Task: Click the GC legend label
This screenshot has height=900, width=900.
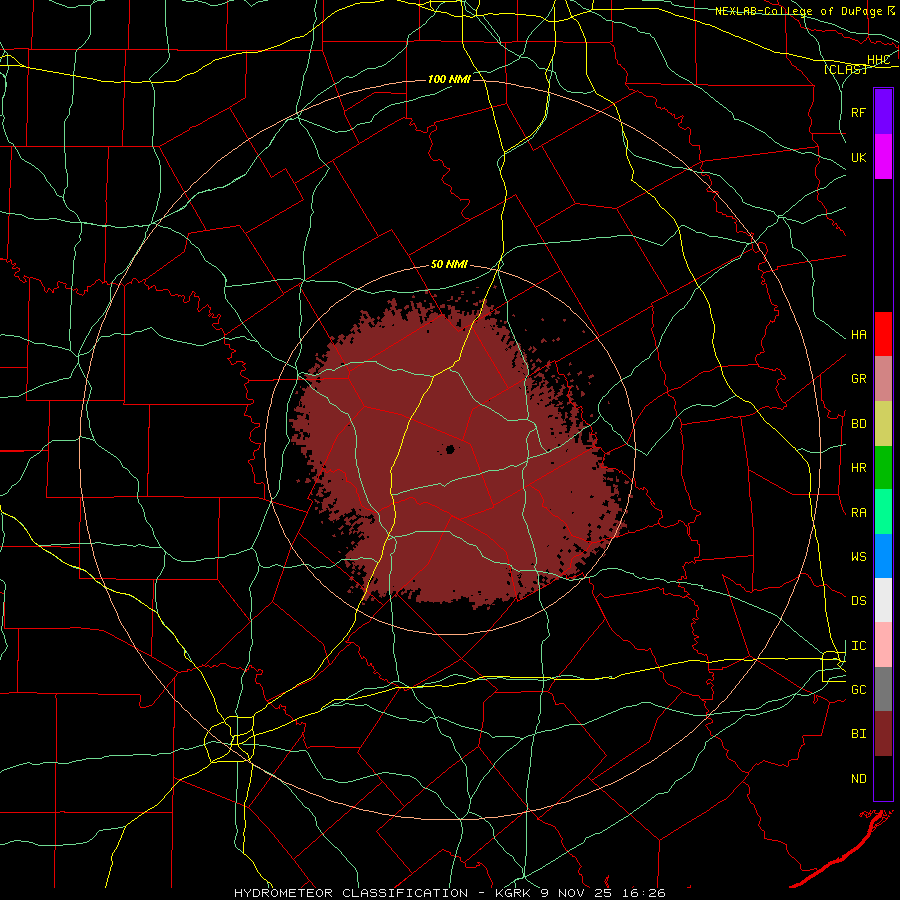Action: click(859, 690)
